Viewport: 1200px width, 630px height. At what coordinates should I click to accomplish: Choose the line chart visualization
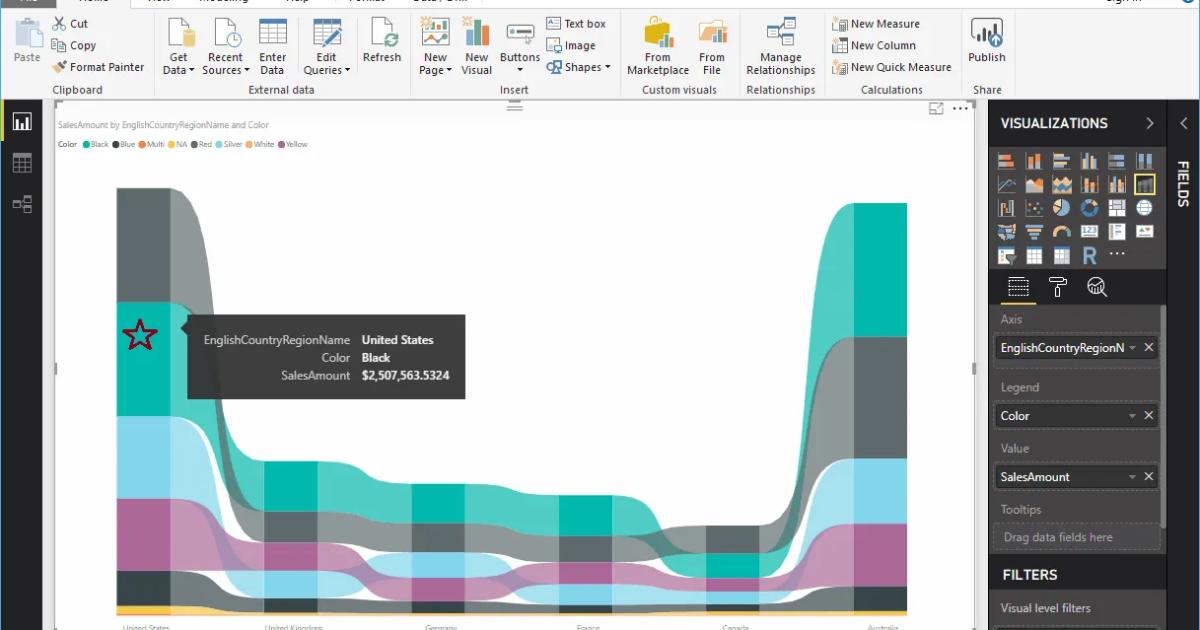tap(1007, 185)
